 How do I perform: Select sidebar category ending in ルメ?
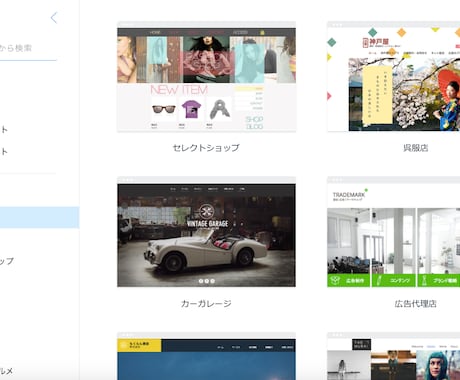tap(6, 371)
